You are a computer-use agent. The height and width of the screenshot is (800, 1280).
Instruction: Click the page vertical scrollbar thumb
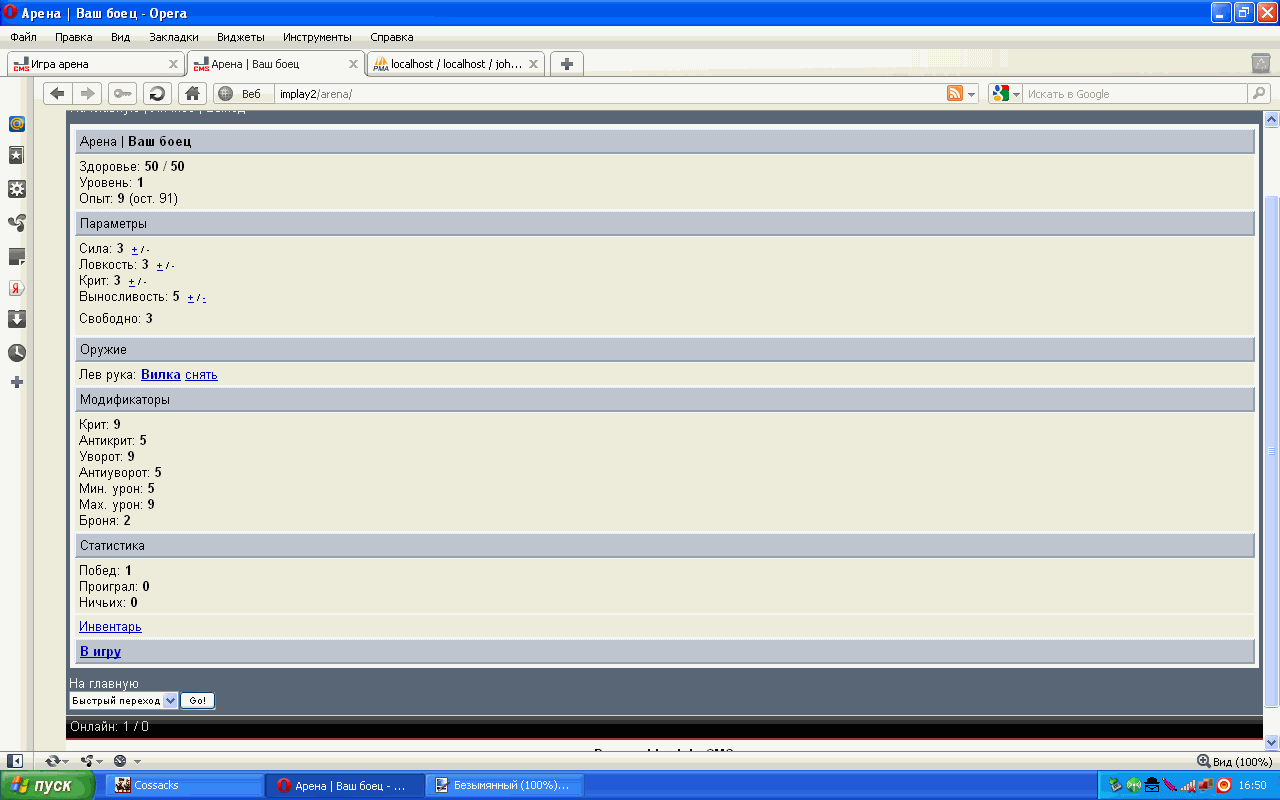[x=1272, y=450]
